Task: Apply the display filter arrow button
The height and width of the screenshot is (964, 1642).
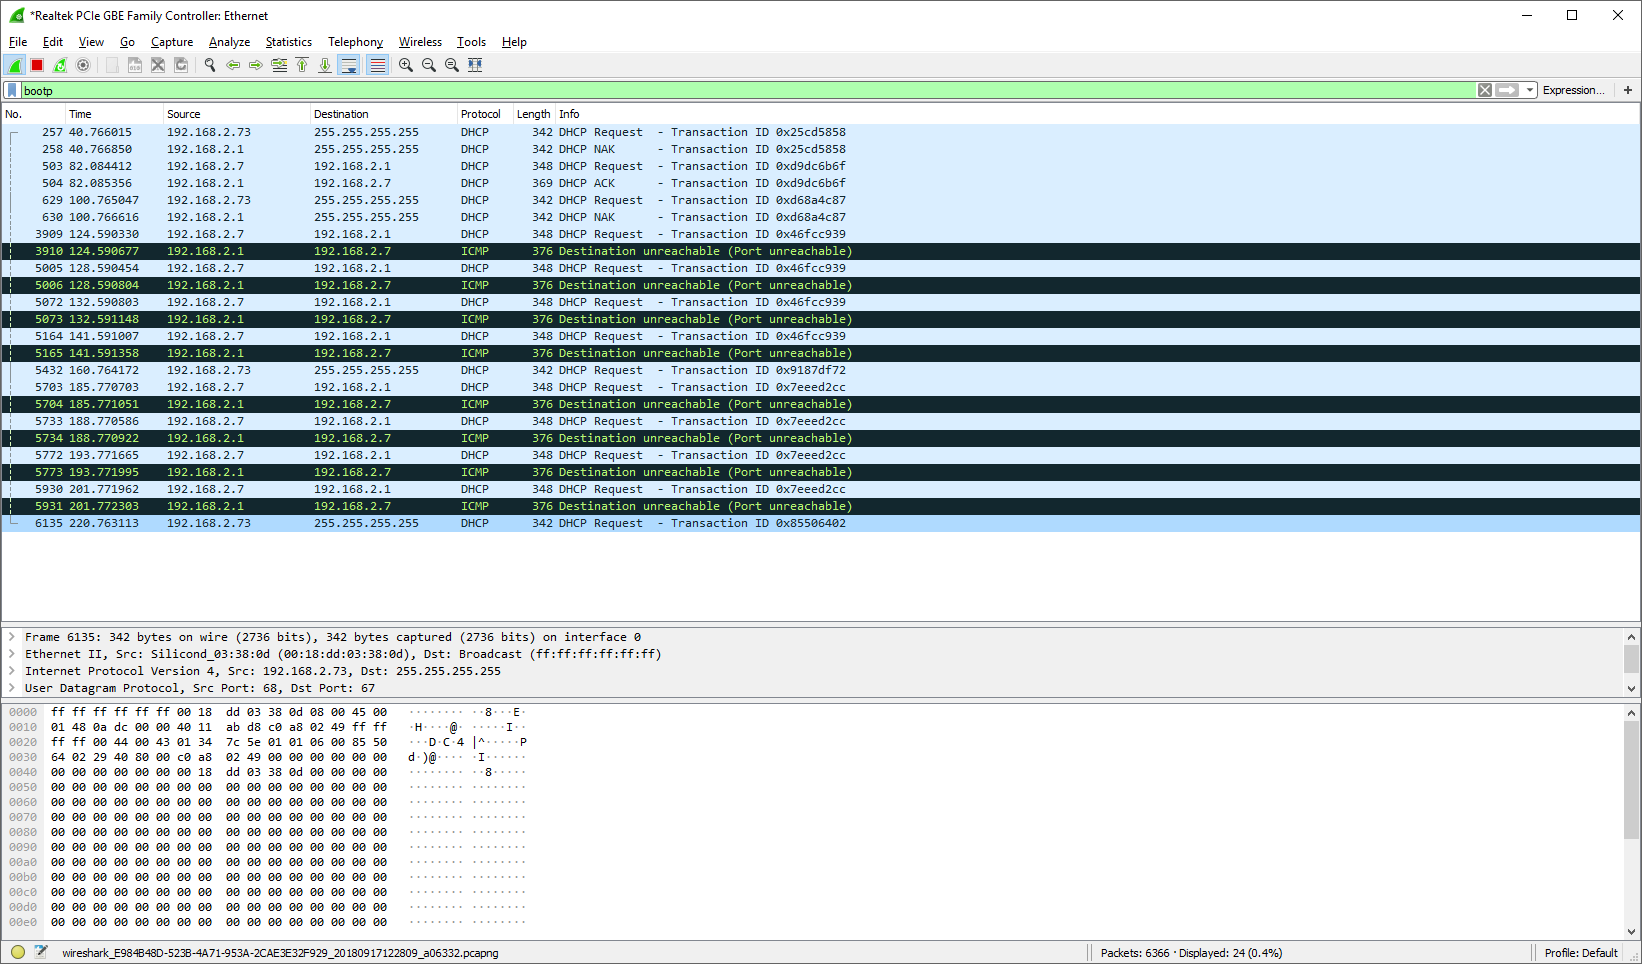Action: click(x=1507, y=90)
